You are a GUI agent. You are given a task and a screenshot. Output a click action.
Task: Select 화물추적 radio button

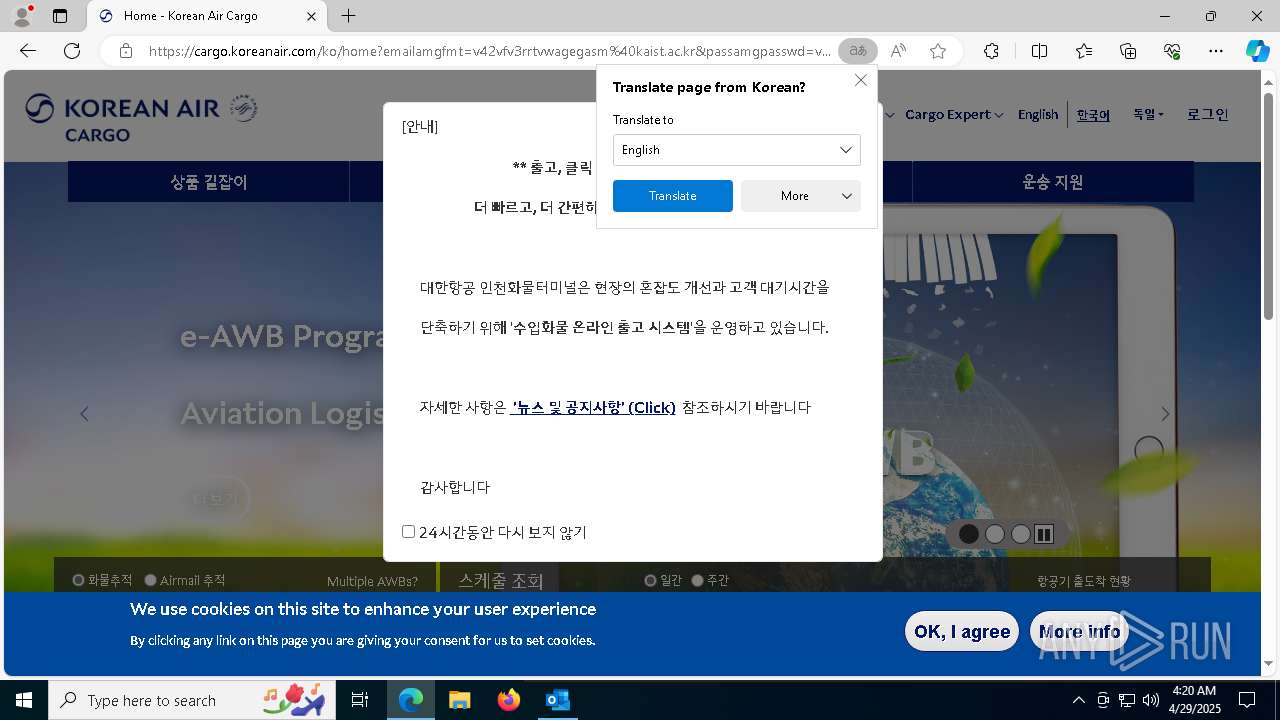79,580
